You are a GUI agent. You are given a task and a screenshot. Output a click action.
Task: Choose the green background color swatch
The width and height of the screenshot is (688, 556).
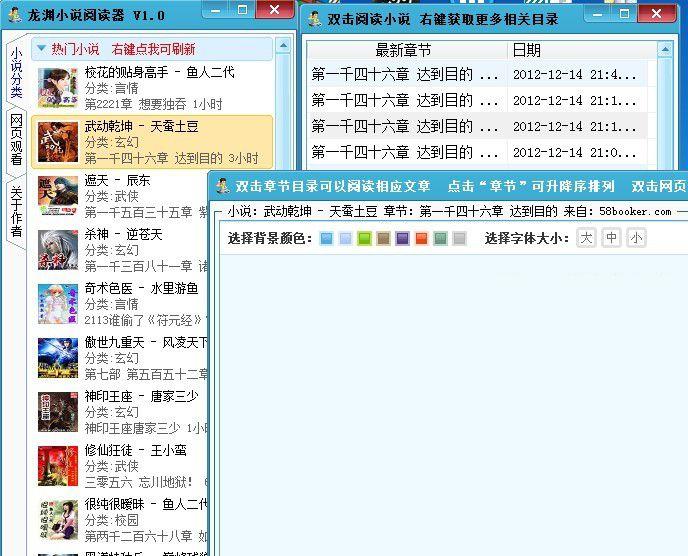pos(364,238)
